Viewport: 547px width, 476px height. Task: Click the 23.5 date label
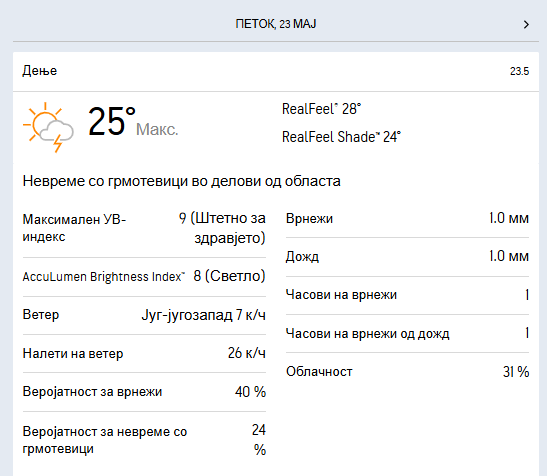point(519,72)
